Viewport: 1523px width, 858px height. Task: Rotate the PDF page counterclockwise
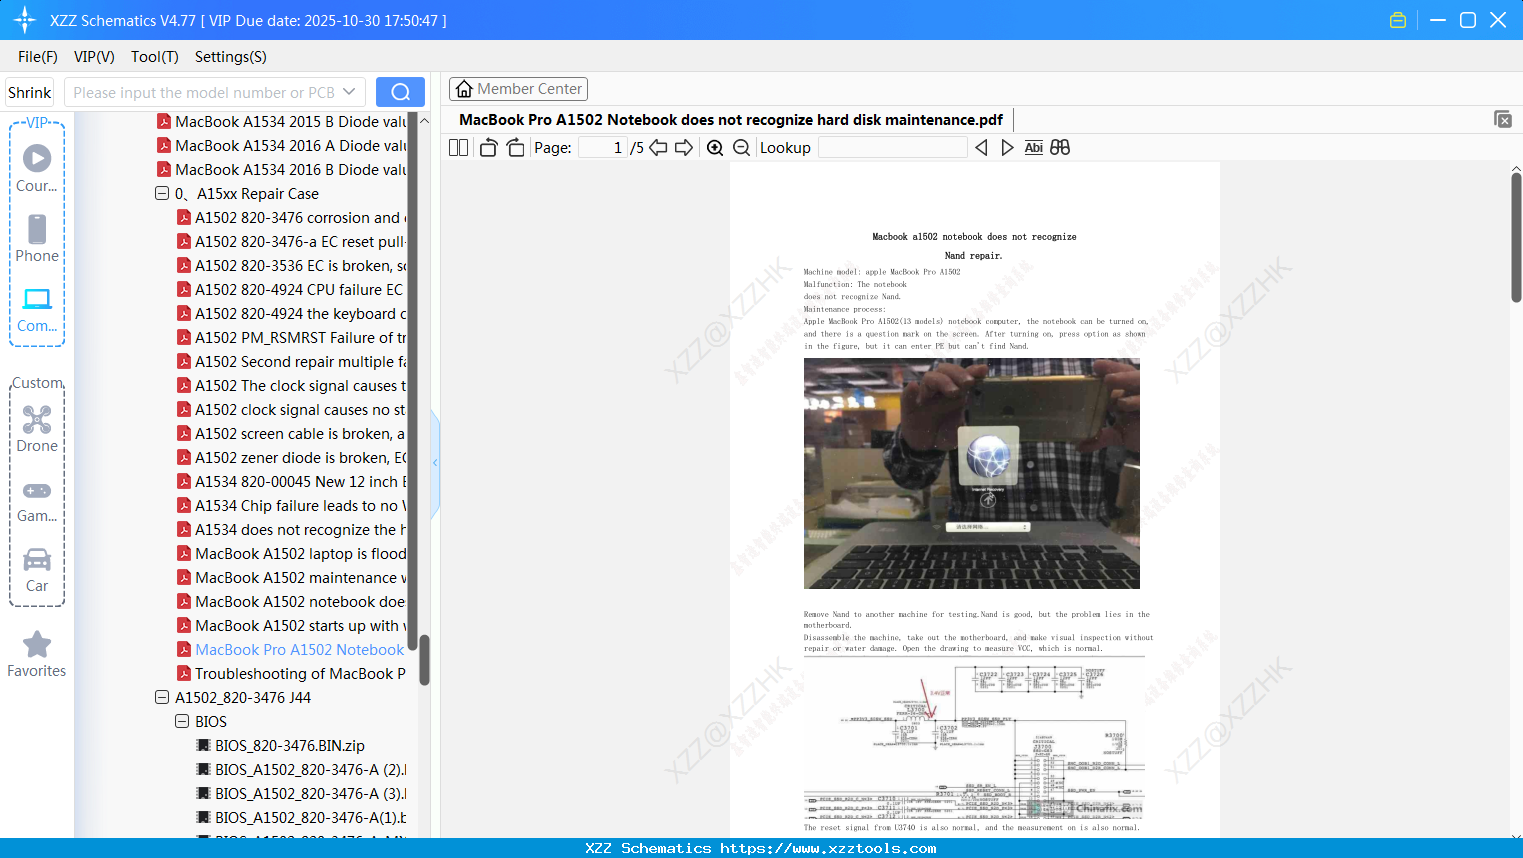pos(488,148)
